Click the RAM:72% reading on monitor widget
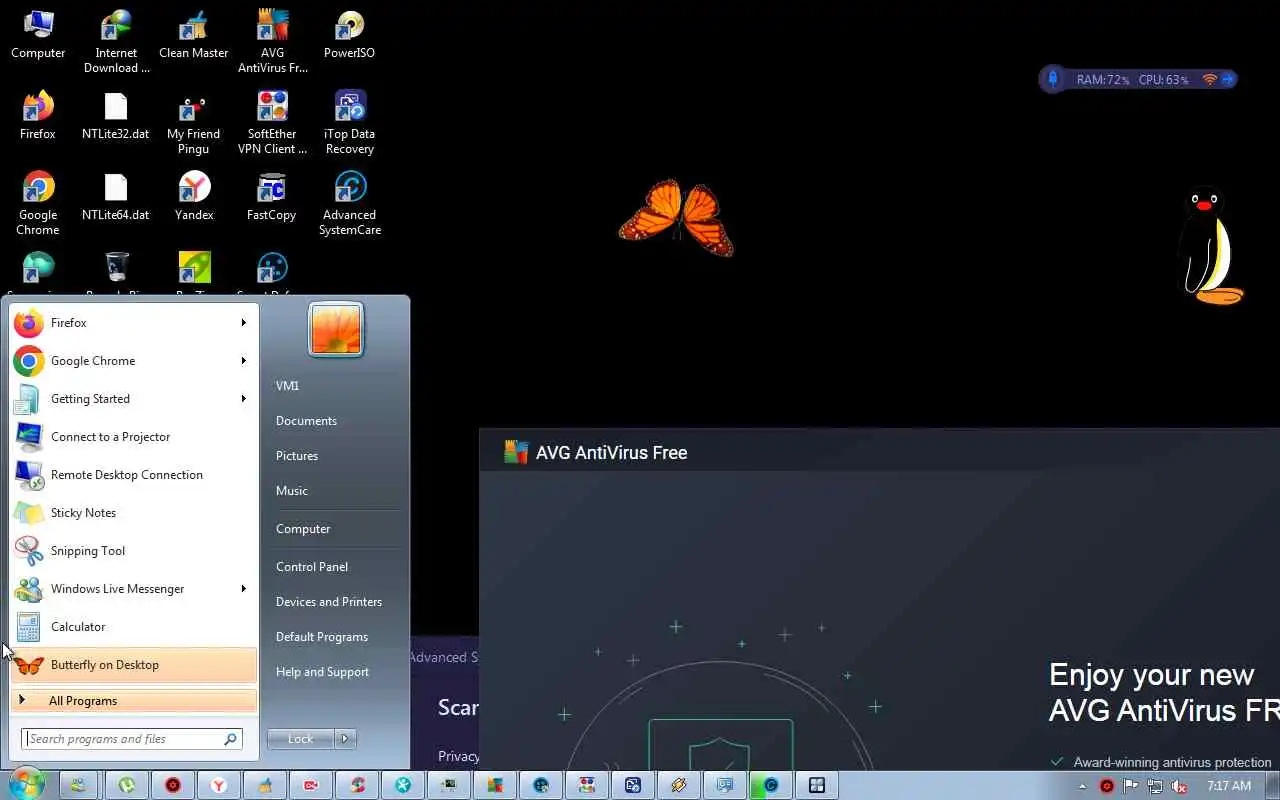 (1103, 79)
